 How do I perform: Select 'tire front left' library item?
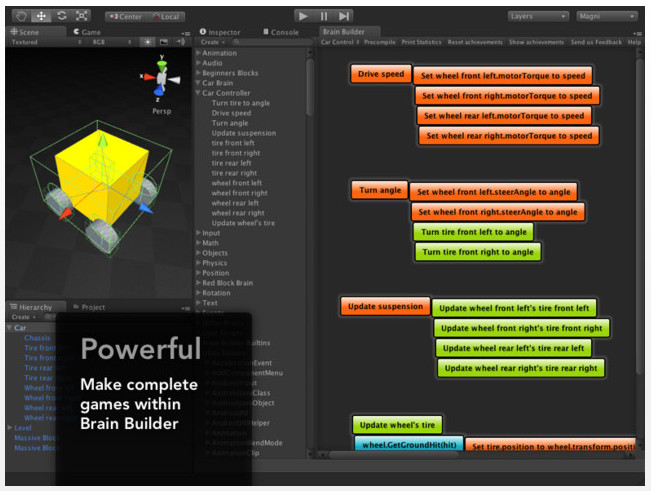click(x=233, y=143)
